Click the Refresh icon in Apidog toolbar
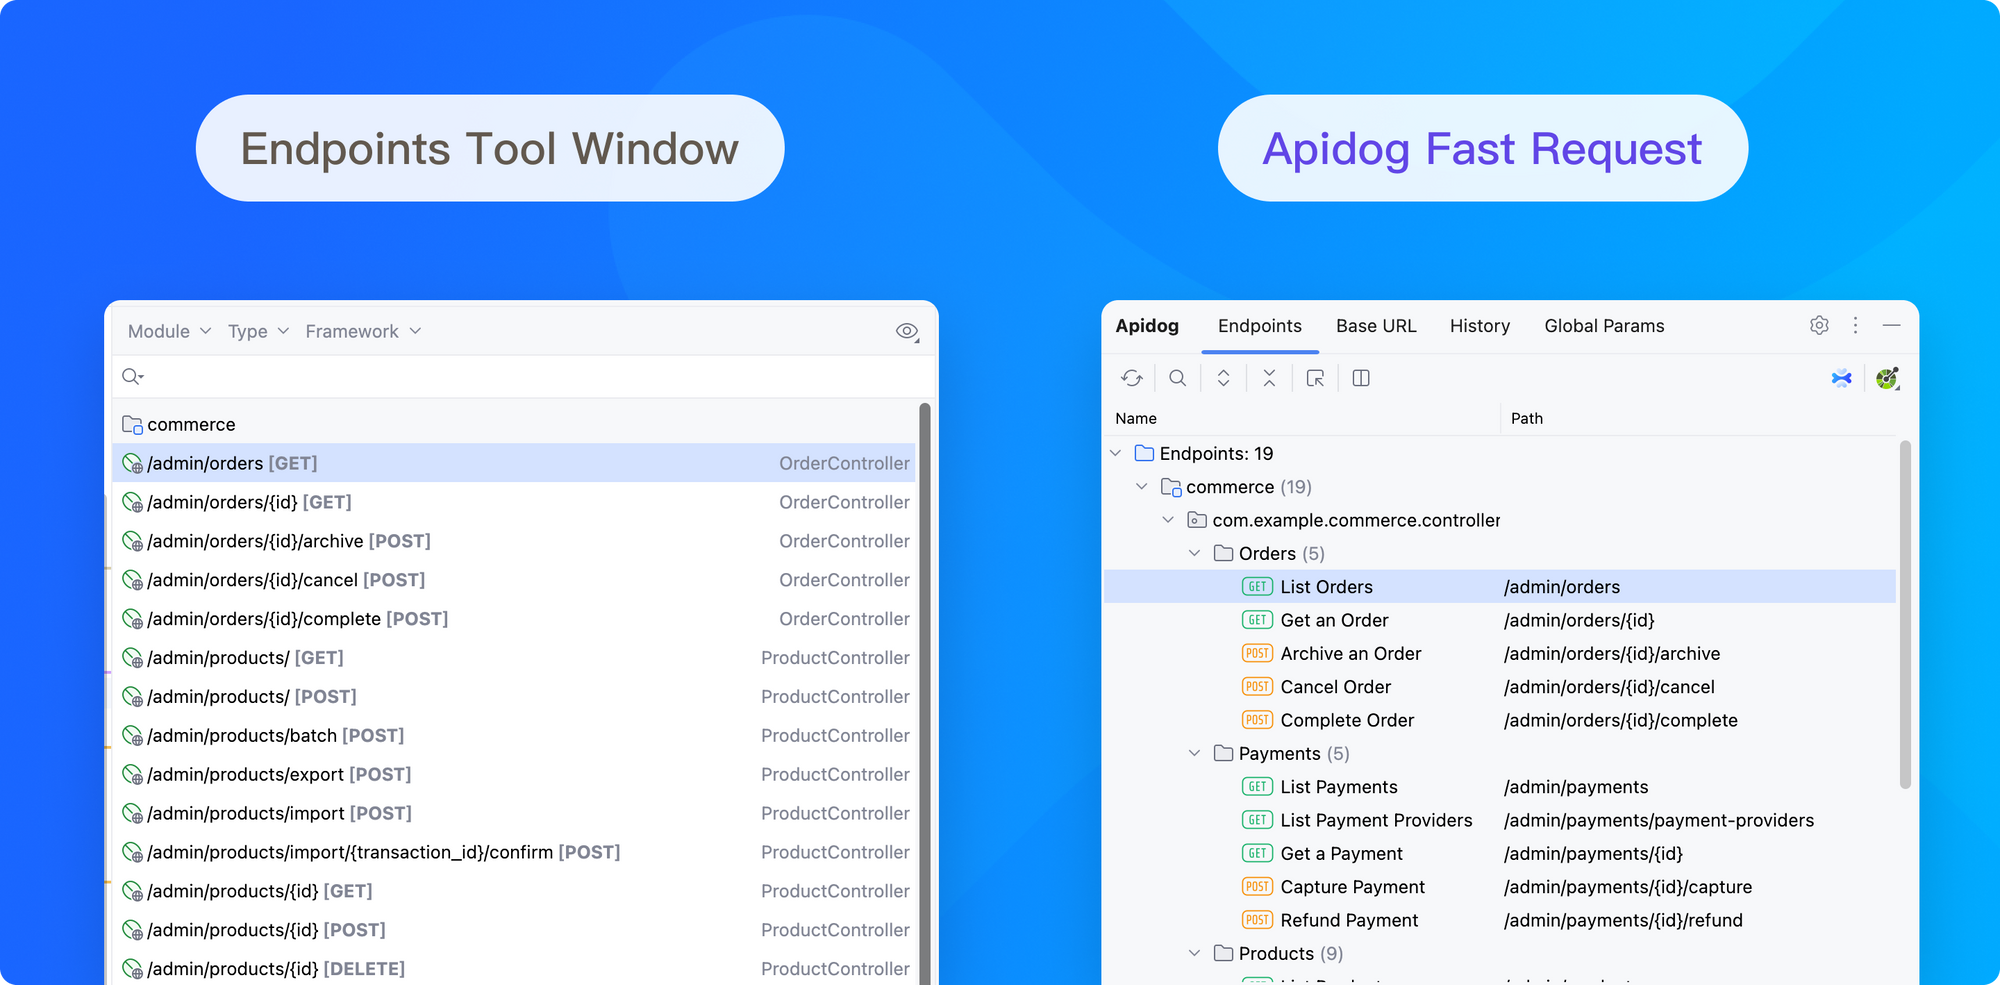The height and width of the screenshot is (985, 2000). (1131, 378)
